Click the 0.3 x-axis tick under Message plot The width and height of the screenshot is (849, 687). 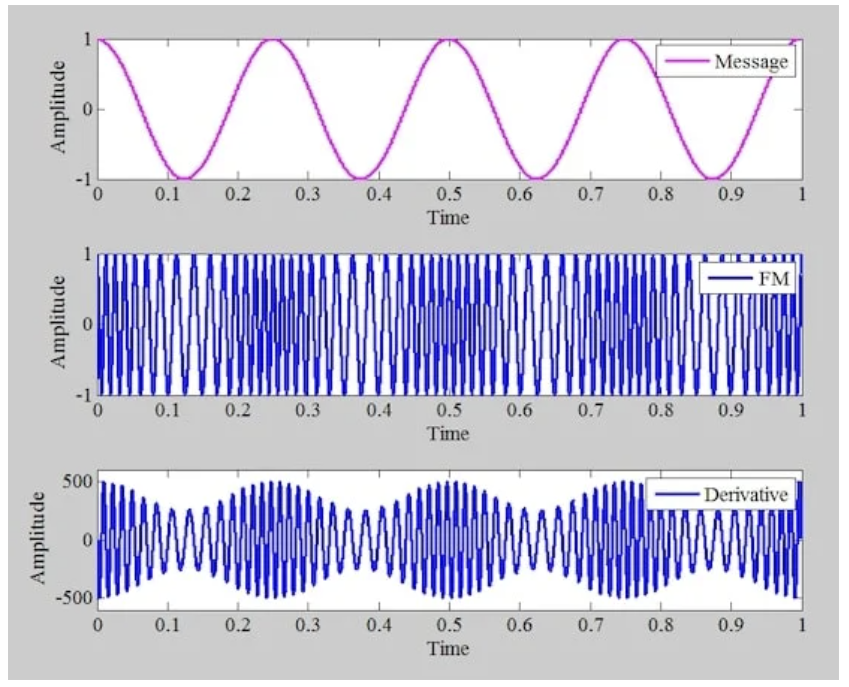click(x=309, y=193)
